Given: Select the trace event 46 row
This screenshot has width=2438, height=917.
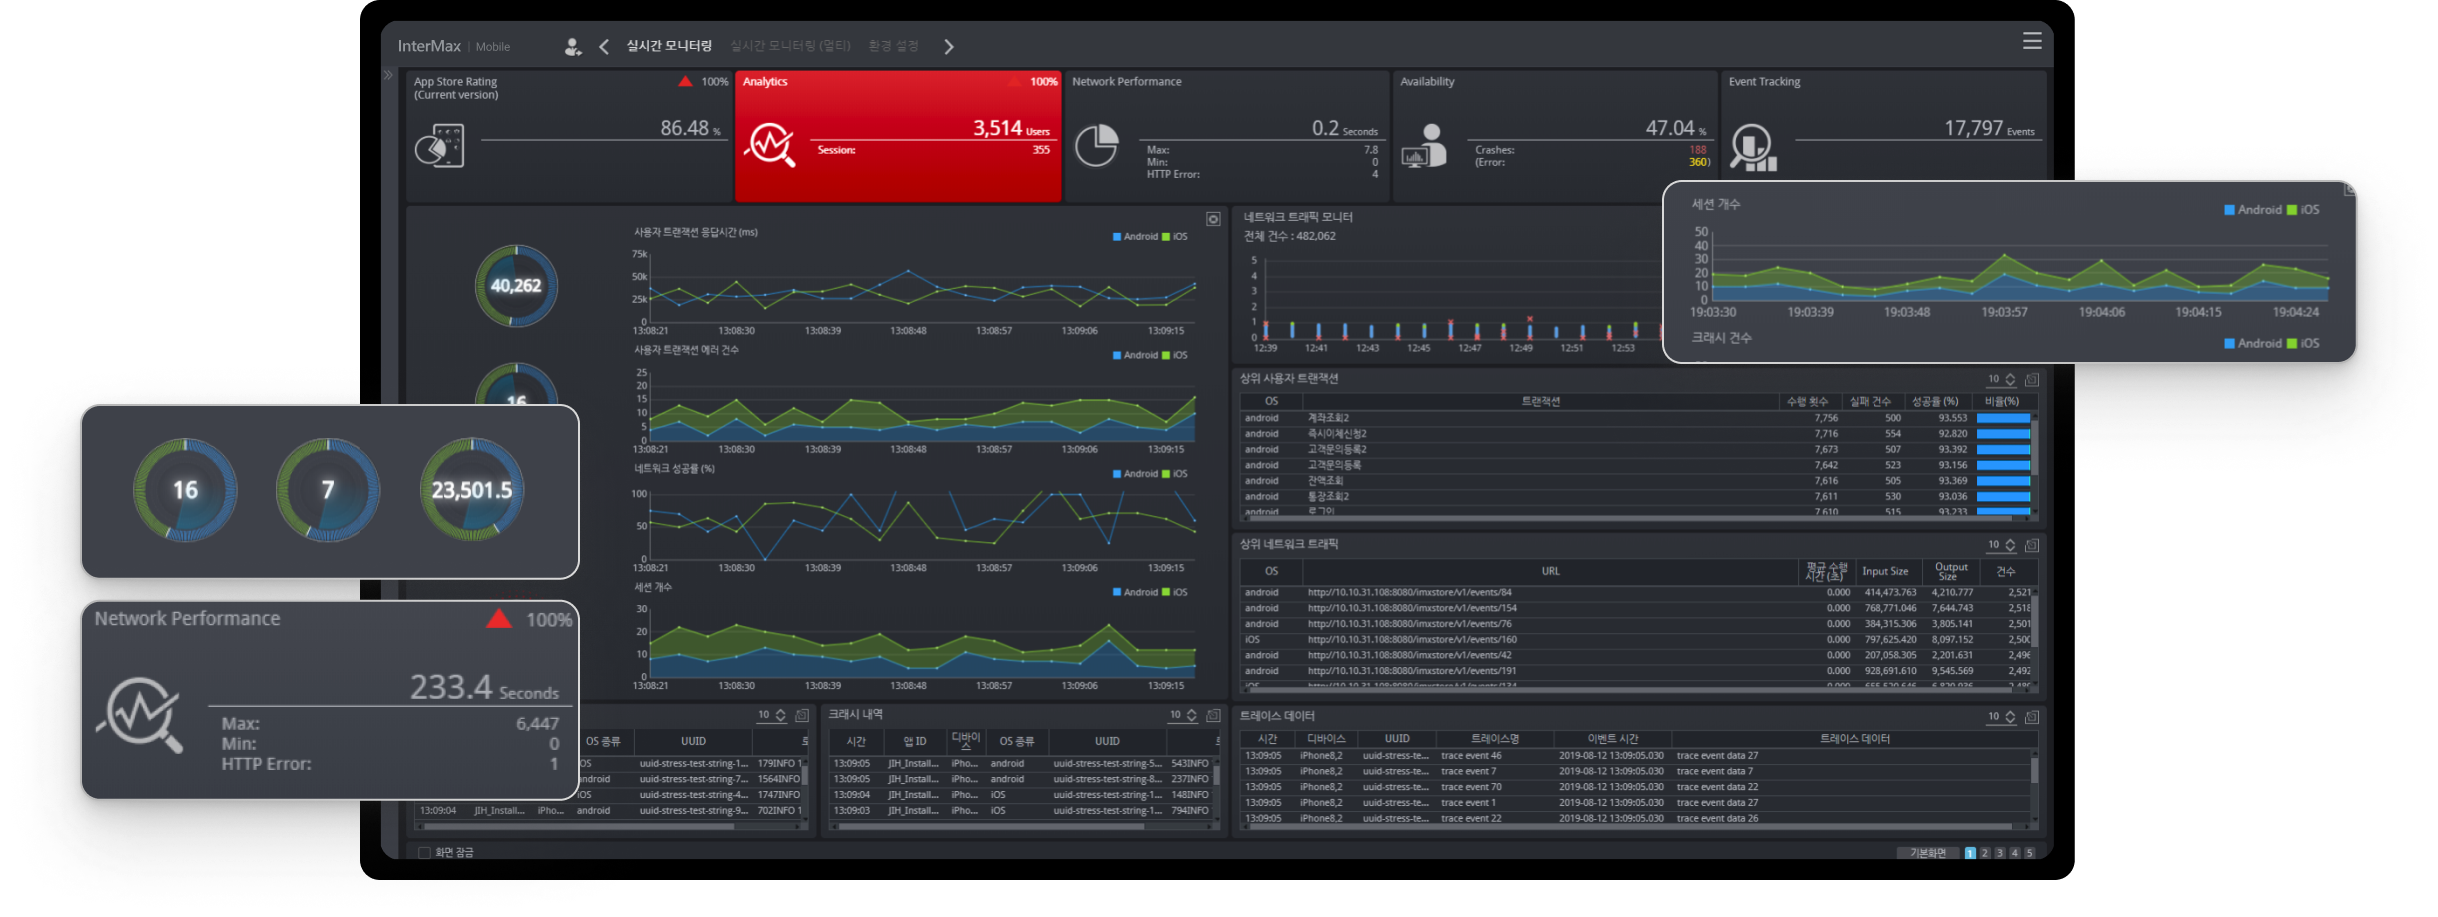Looking at the screenshot, I should [x=1635, y=756].
